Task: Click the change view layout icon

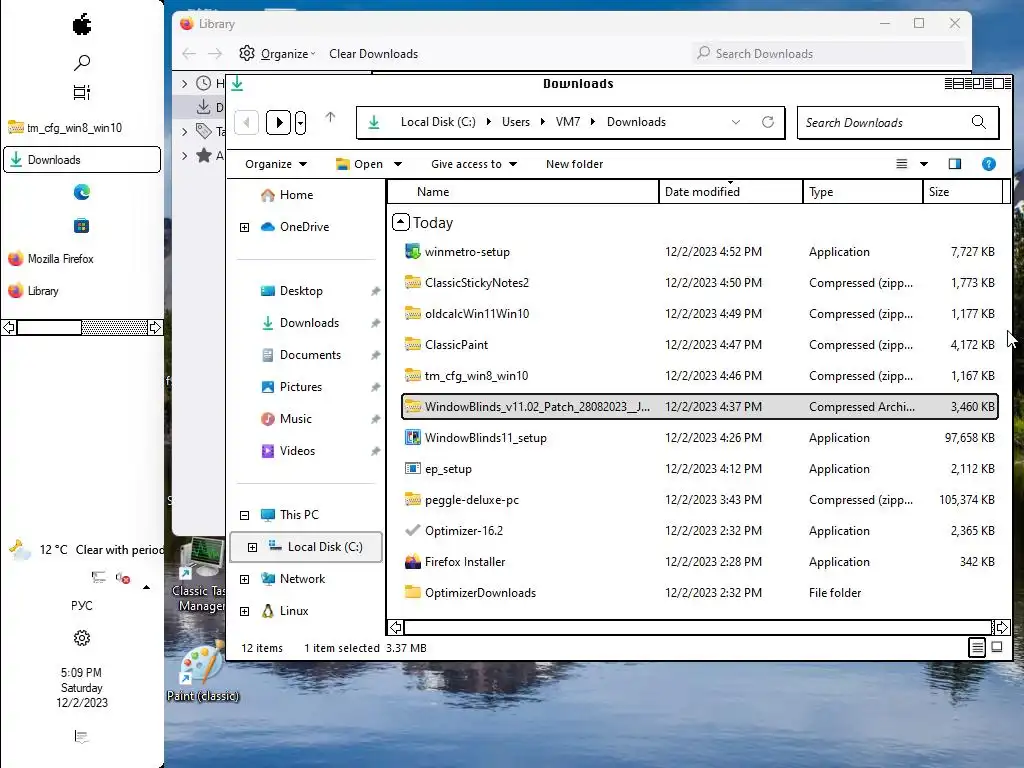Action: [902, 164]
